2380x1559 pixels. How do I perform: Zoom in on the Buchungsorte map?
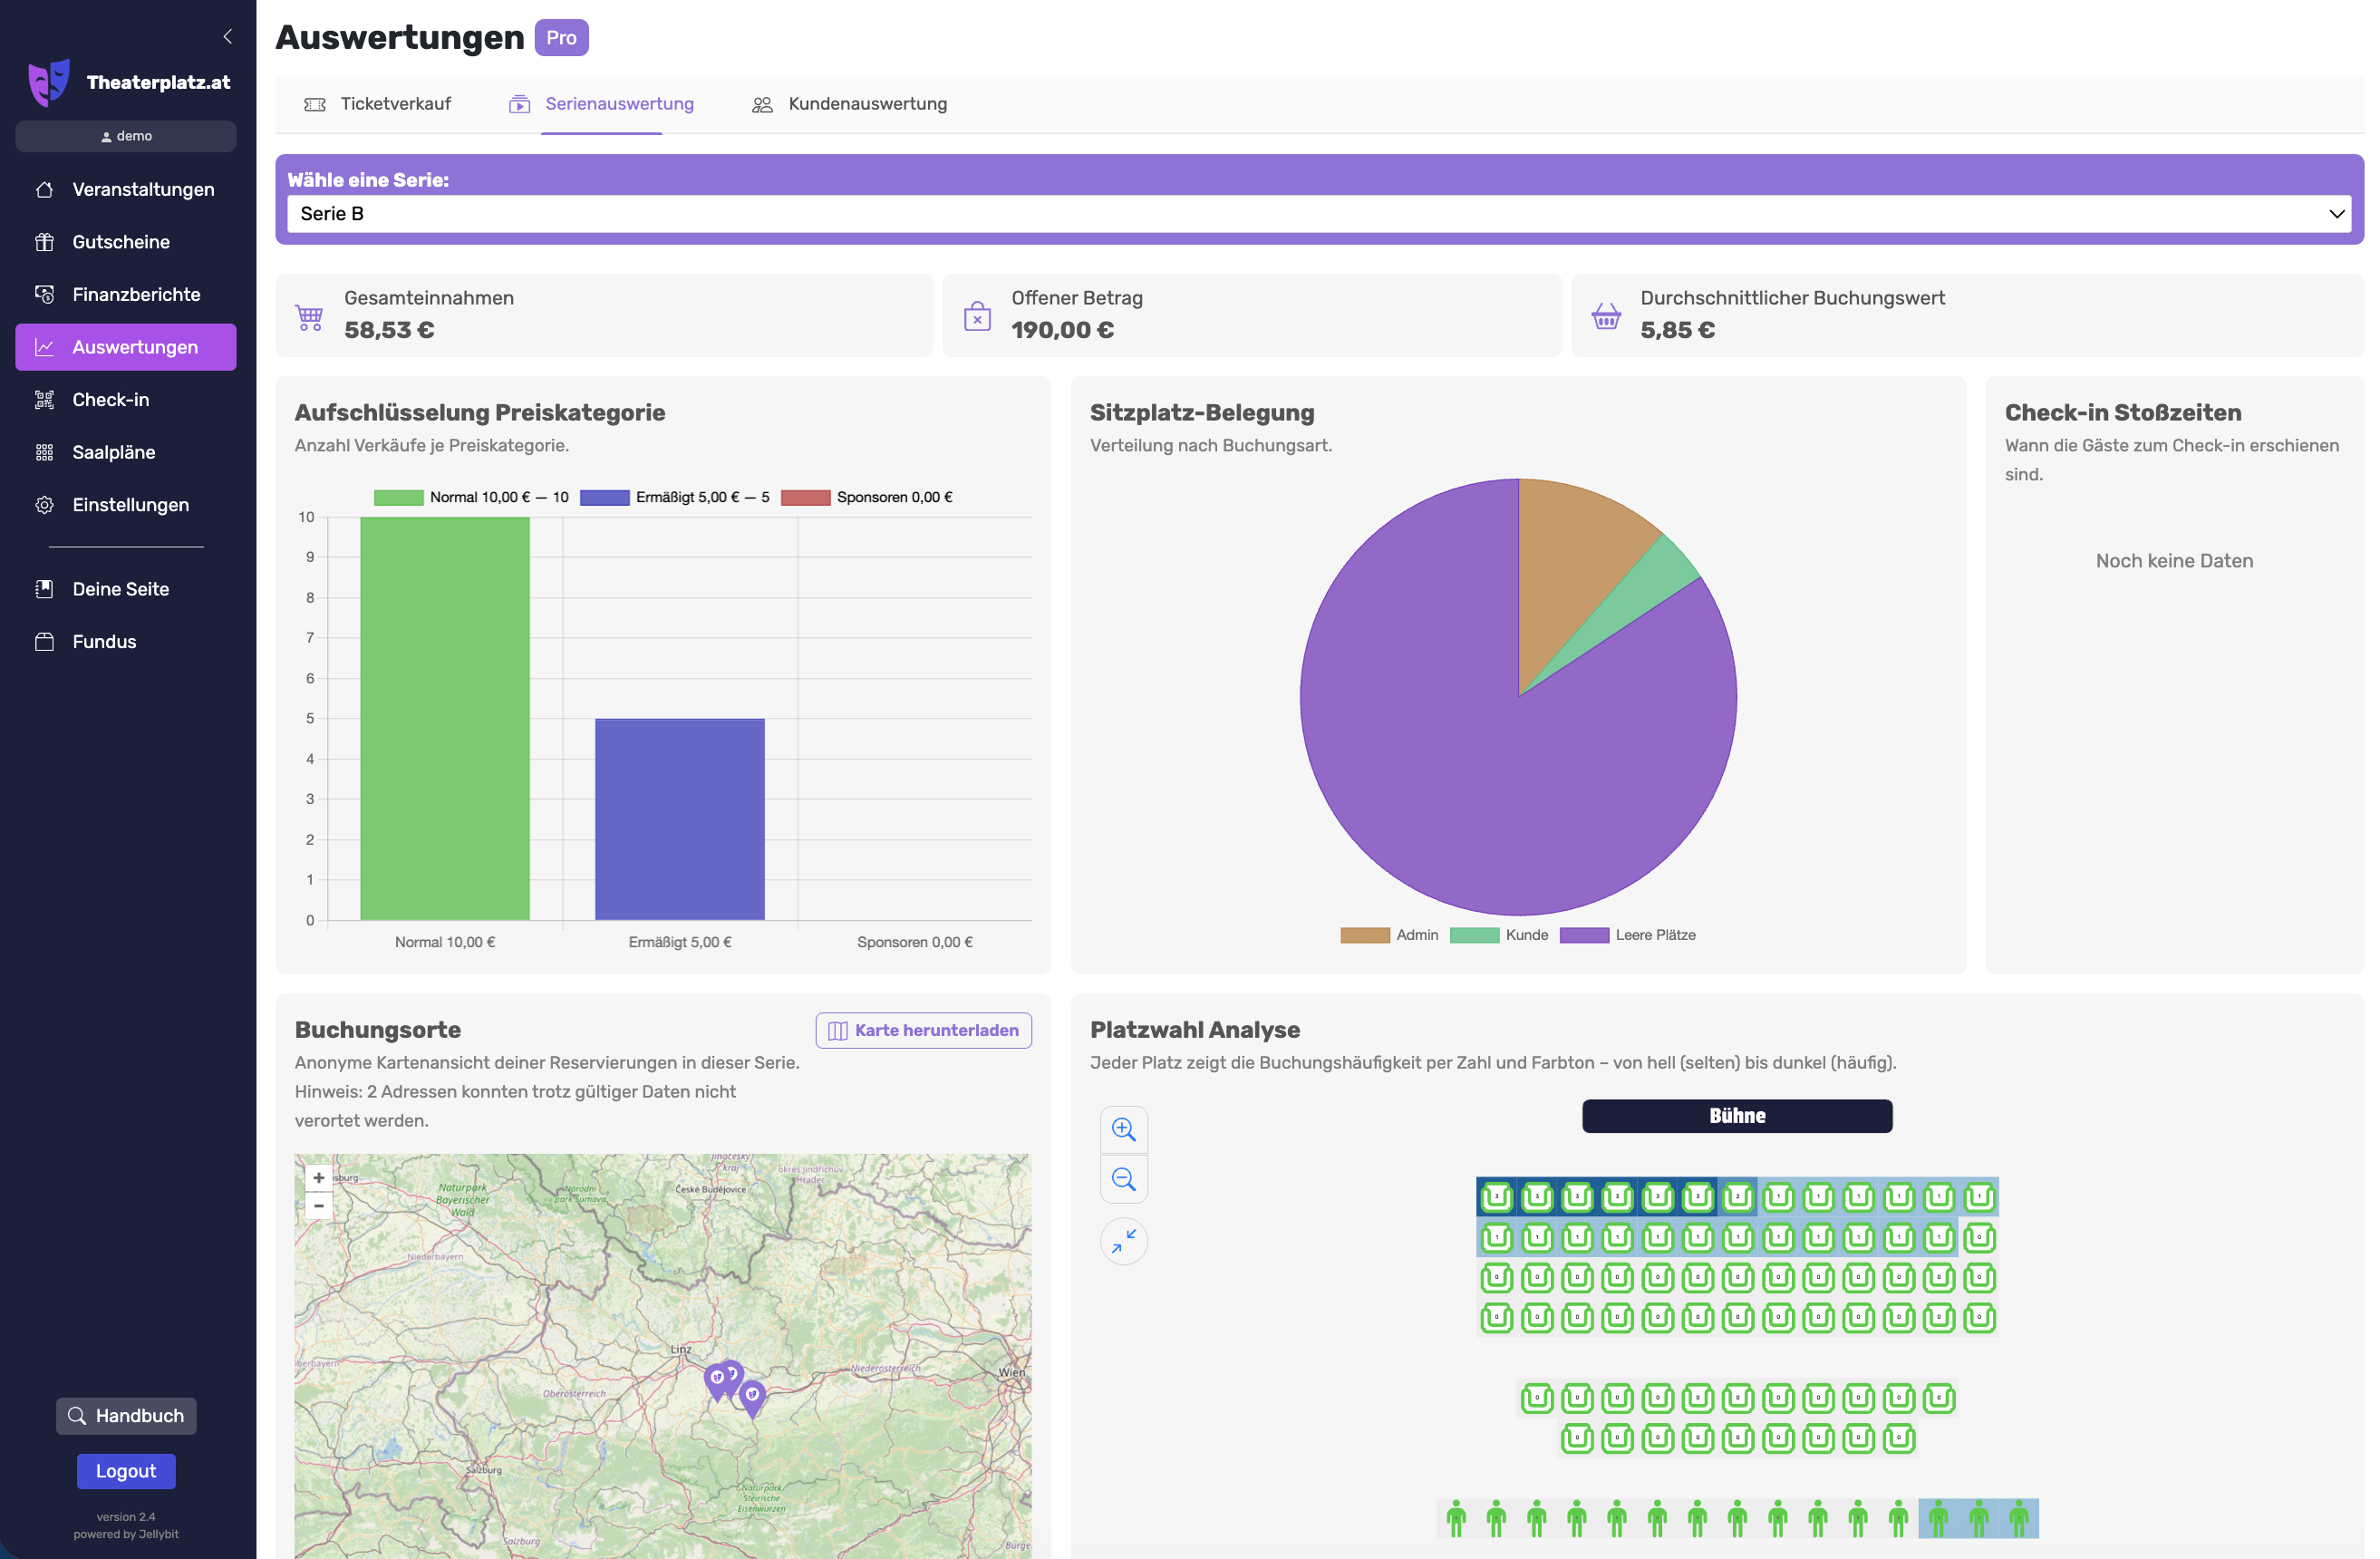(x=319, y=1178)
